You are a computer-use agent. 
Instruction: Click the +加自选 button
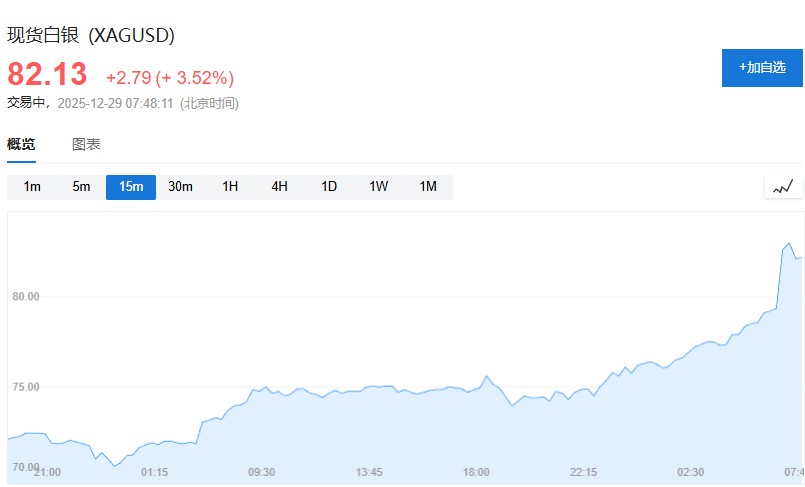762,67
